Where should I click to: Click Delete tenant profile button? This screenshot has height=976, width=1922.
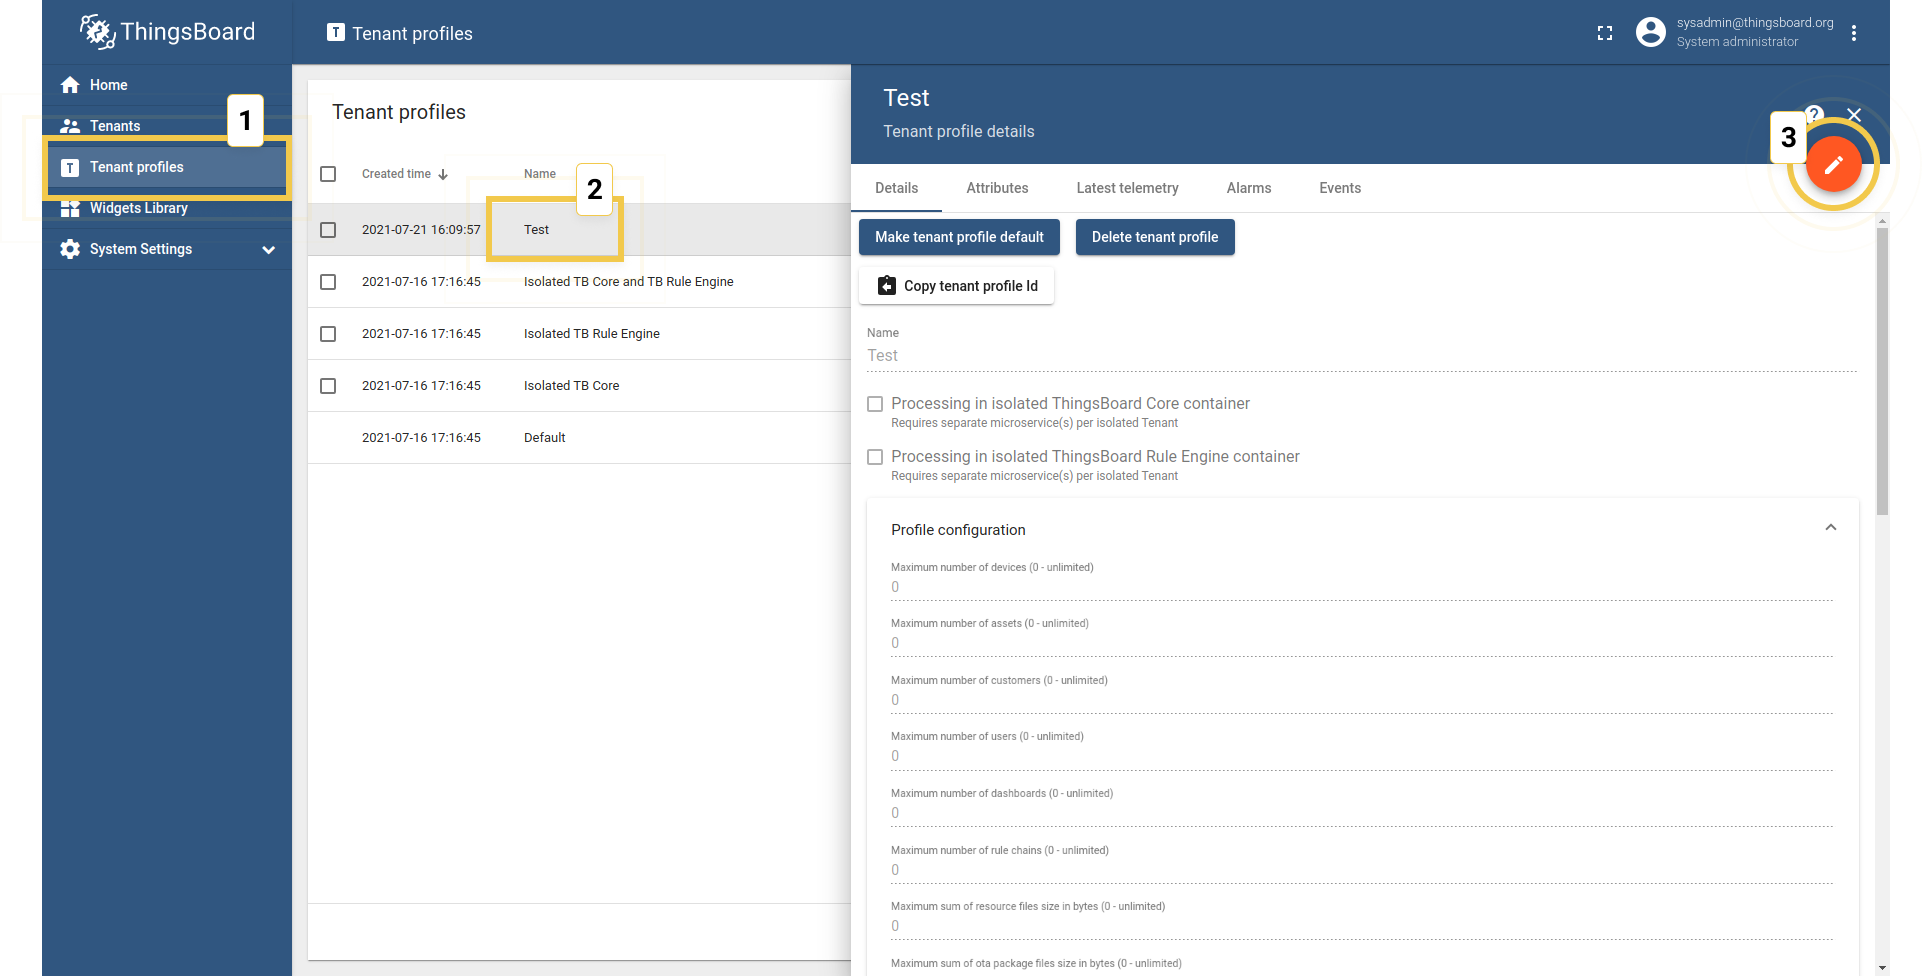tap(1154, 237)
